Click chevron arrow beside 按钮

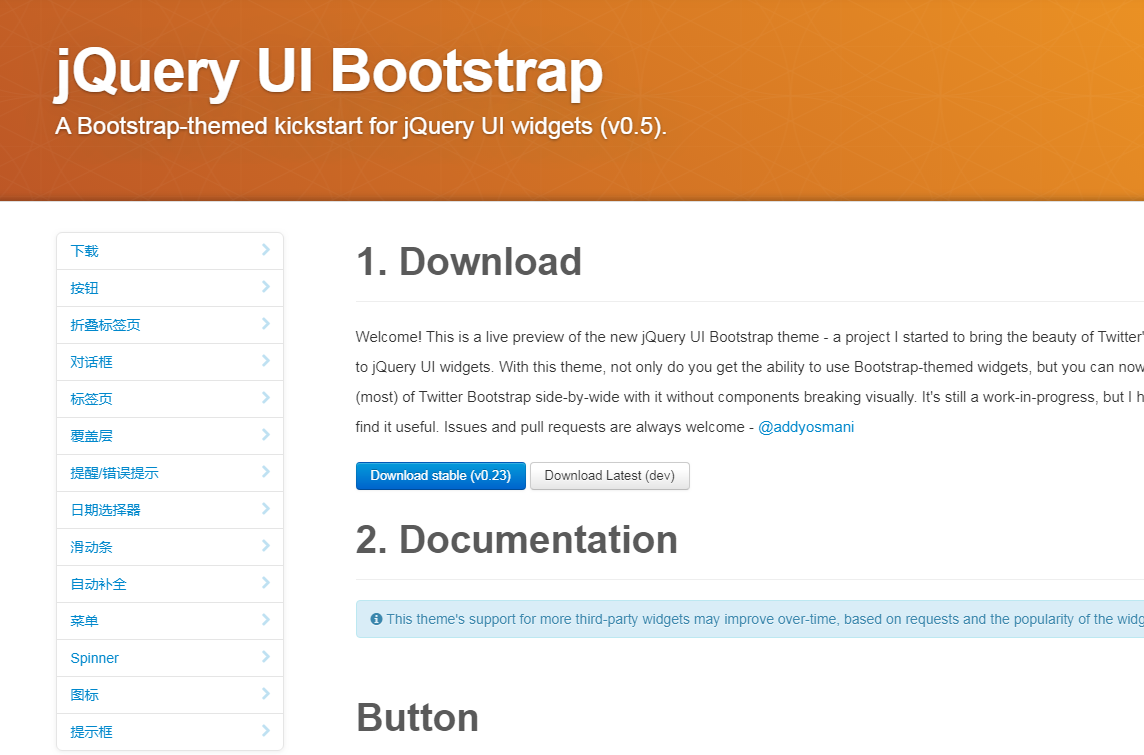click(266, 287)
